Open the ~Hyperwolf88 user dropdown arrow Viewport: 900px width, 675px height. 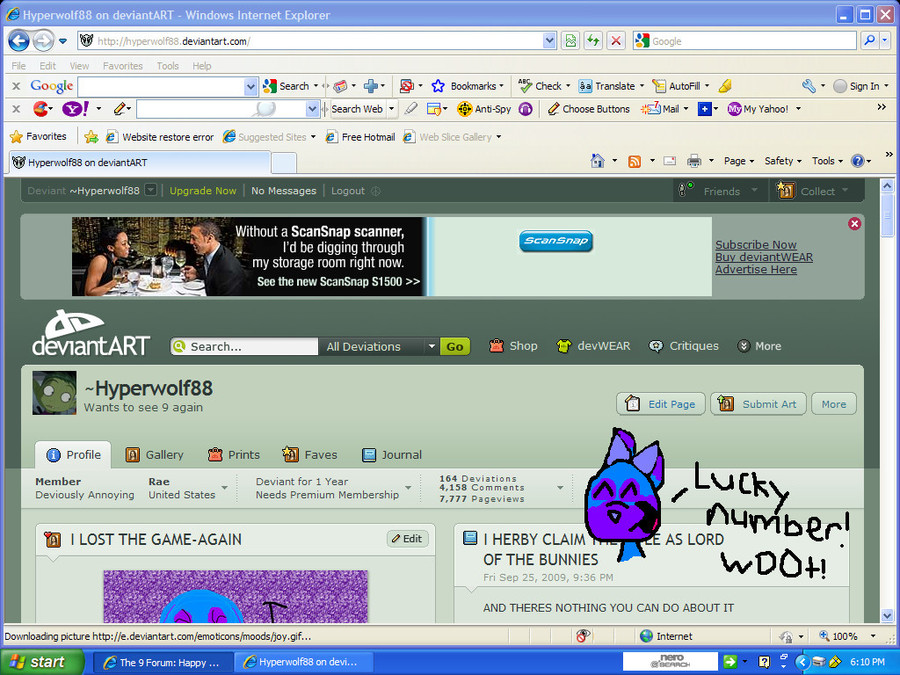click(150, 190)
